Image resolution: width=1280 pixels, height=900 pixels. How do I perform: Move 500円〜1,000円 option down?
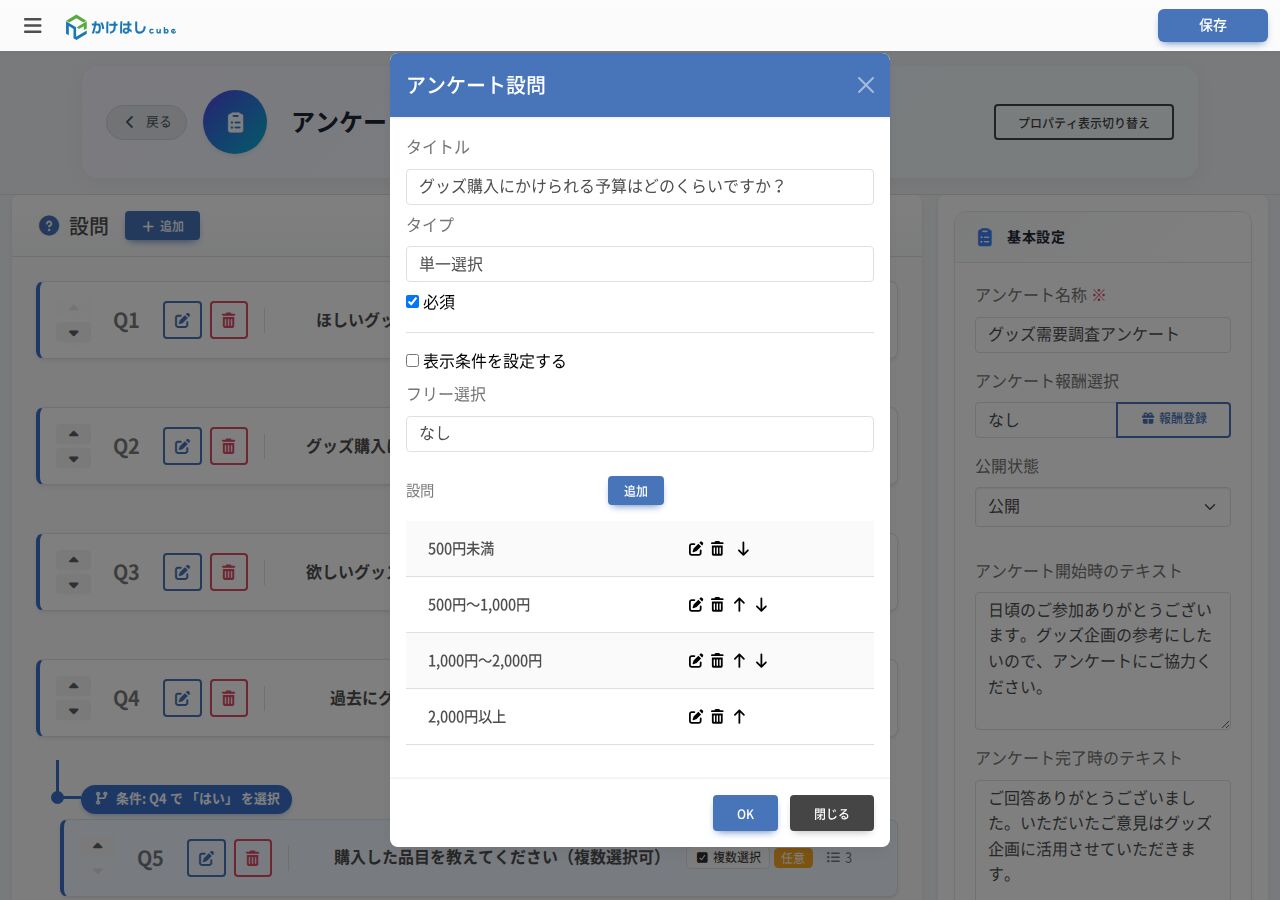tap(761, 605)
